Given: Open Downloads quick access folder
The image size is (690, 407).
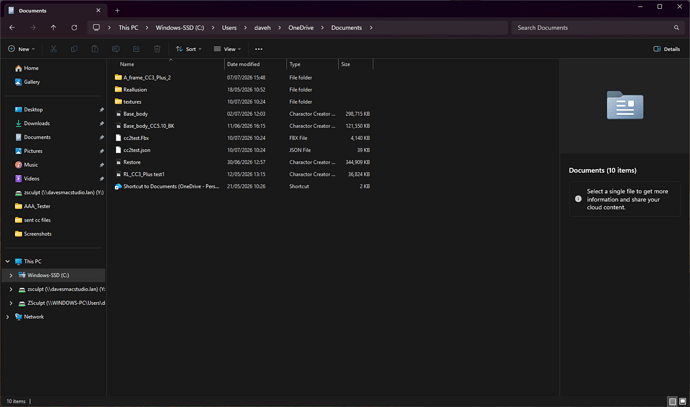Looking at the screenshot, I should click(x=32, y=123).
